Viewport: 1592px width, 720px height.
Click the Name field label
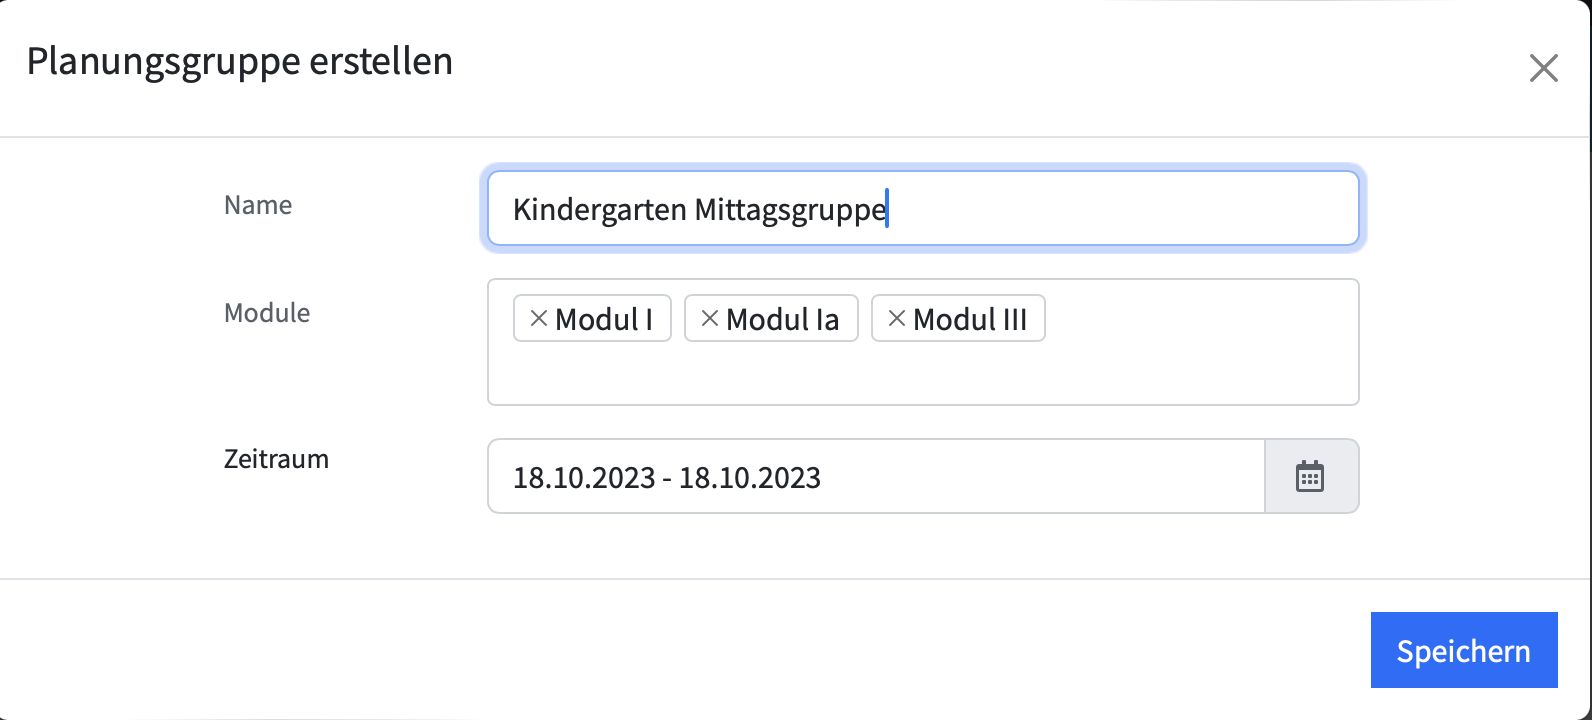pyautogui.click(x=258, y=205)
